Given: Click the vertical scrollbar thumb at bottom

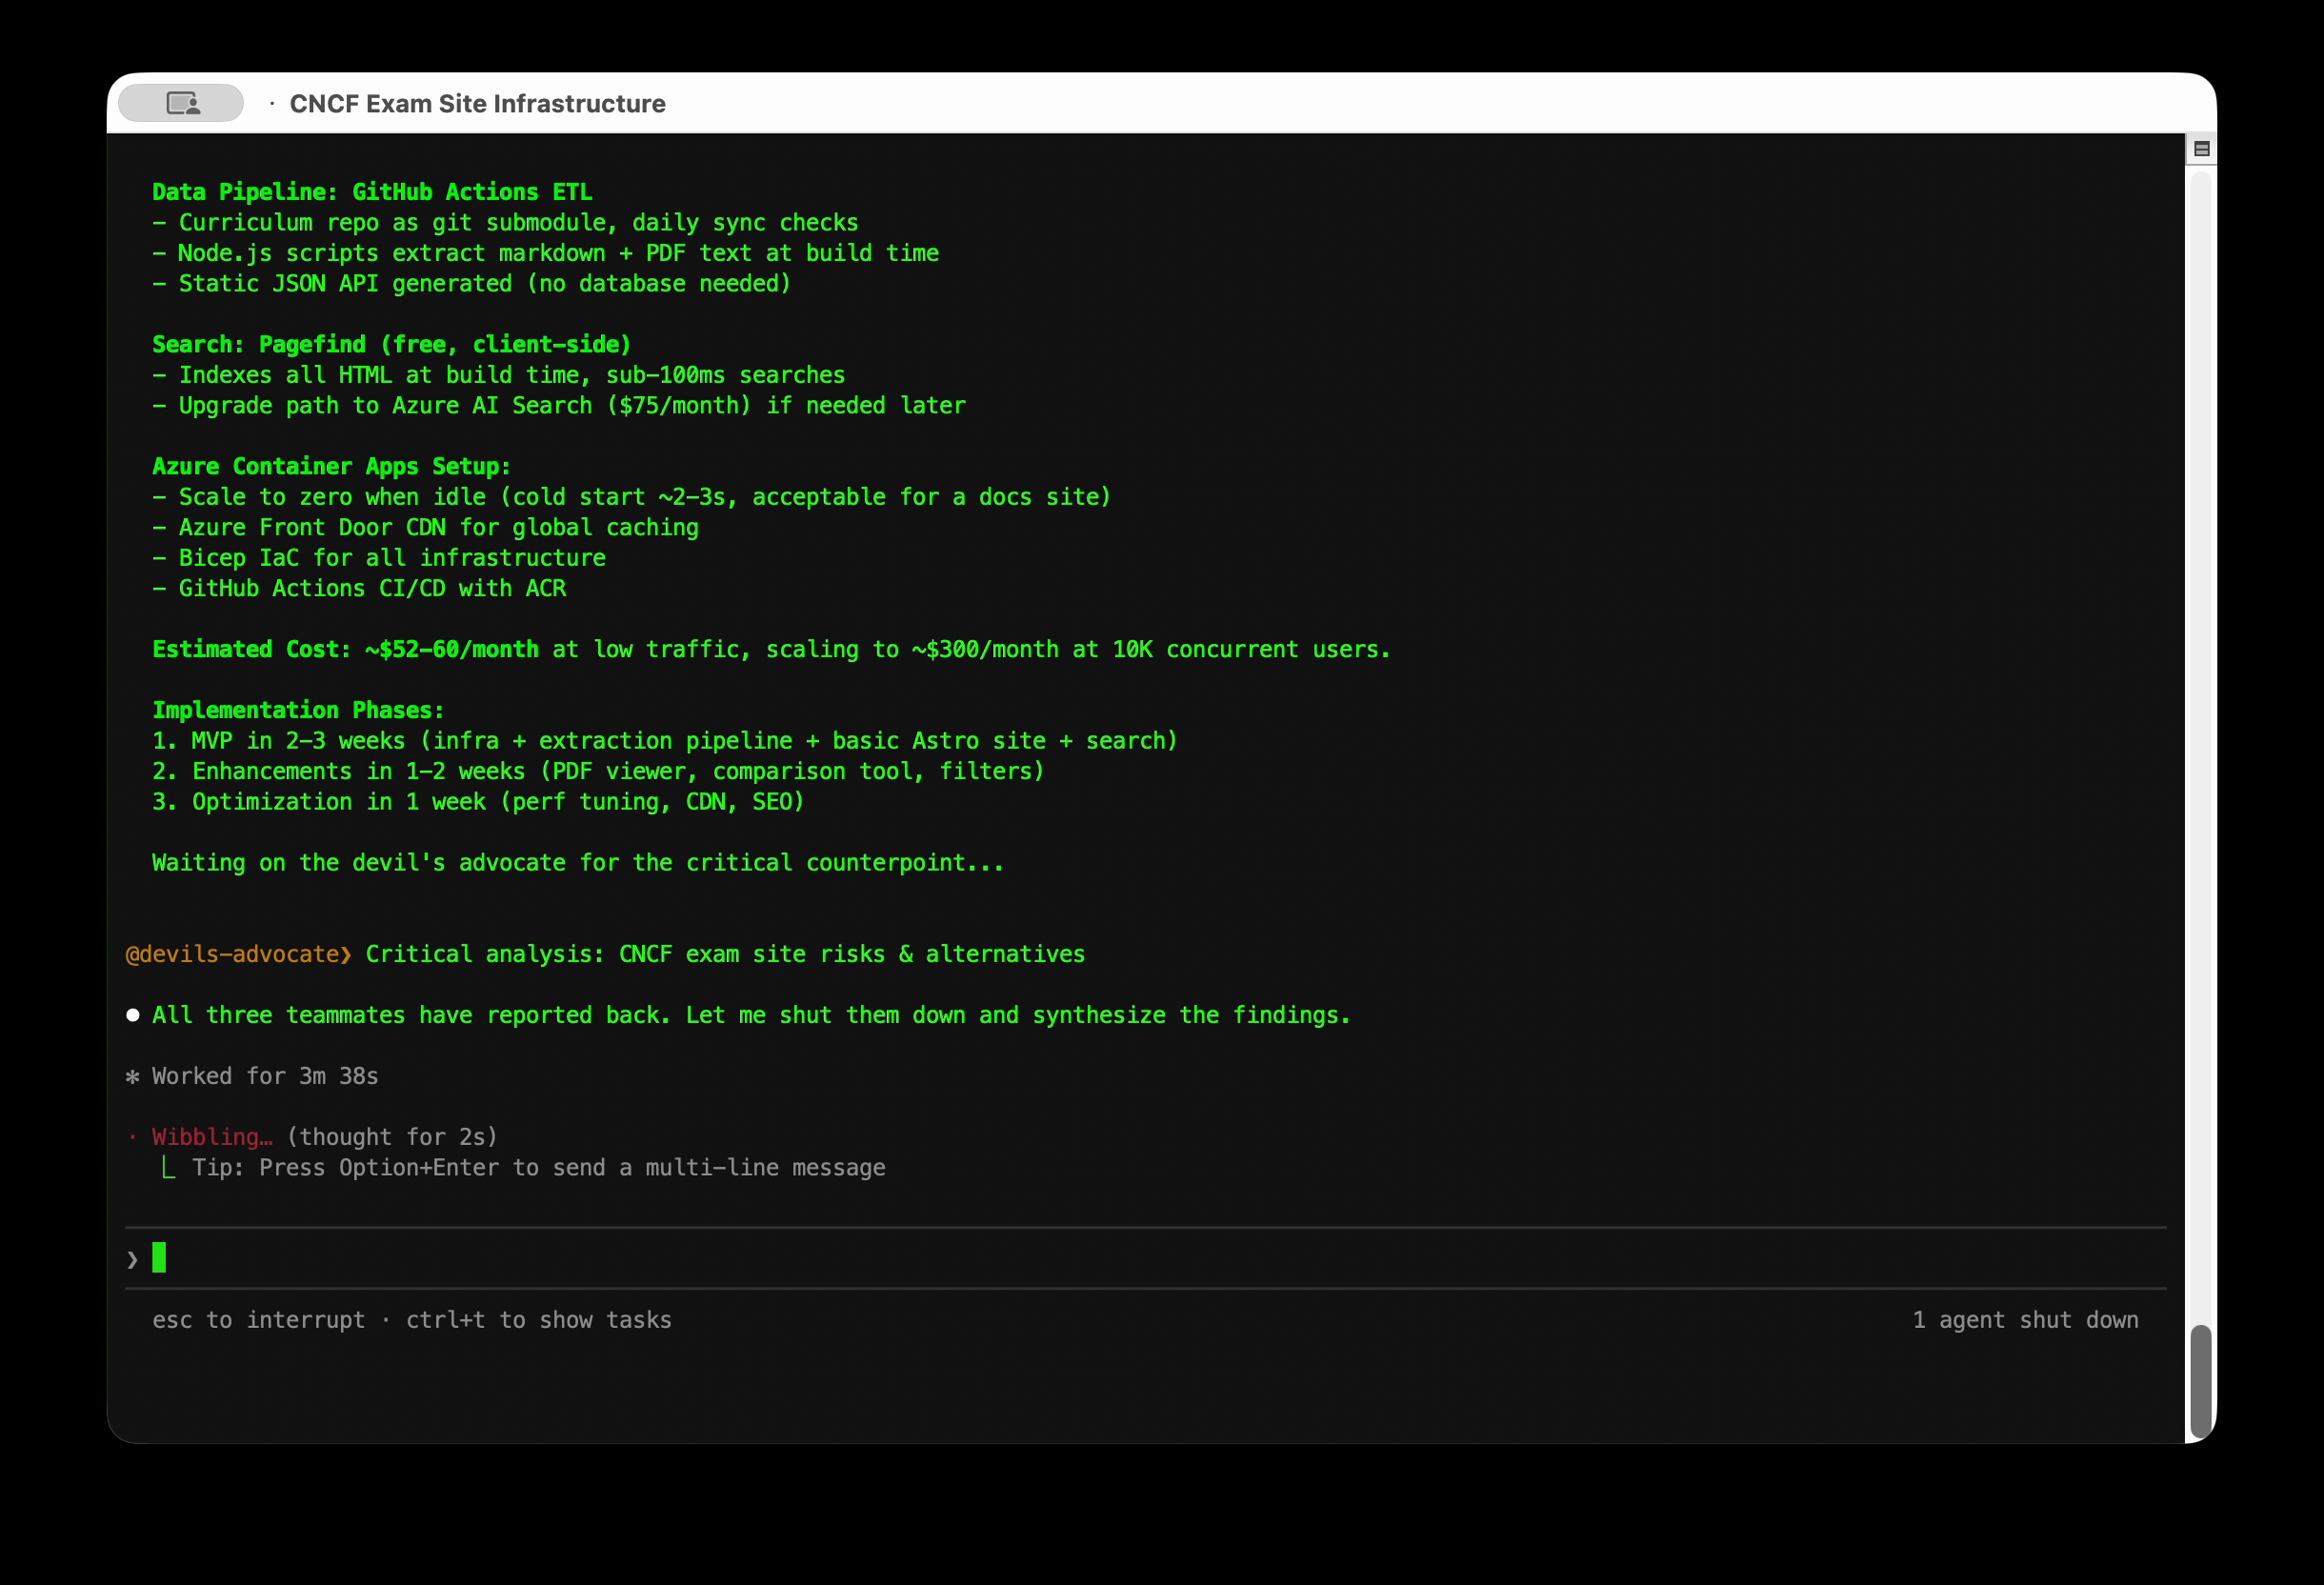Looking at the screenshot, I should (x=2200, y=1380).
